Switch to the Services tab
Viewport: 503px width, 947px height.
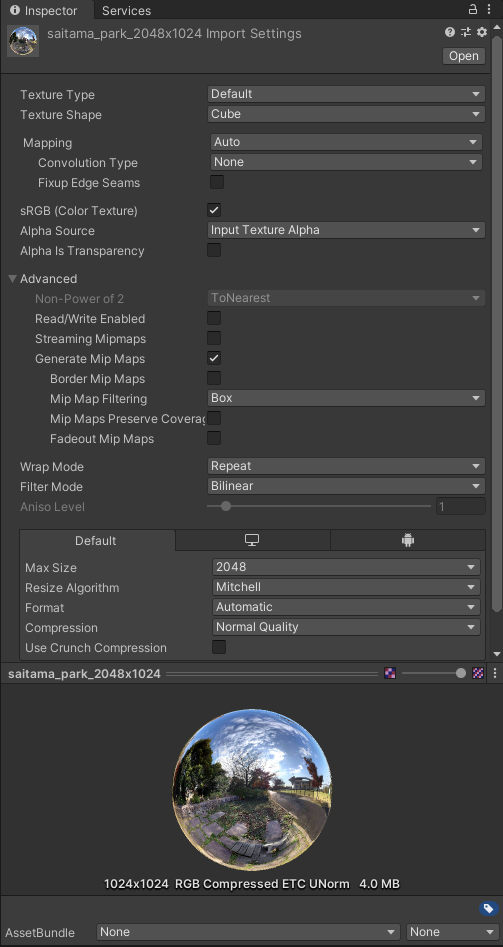click(126, 10)
